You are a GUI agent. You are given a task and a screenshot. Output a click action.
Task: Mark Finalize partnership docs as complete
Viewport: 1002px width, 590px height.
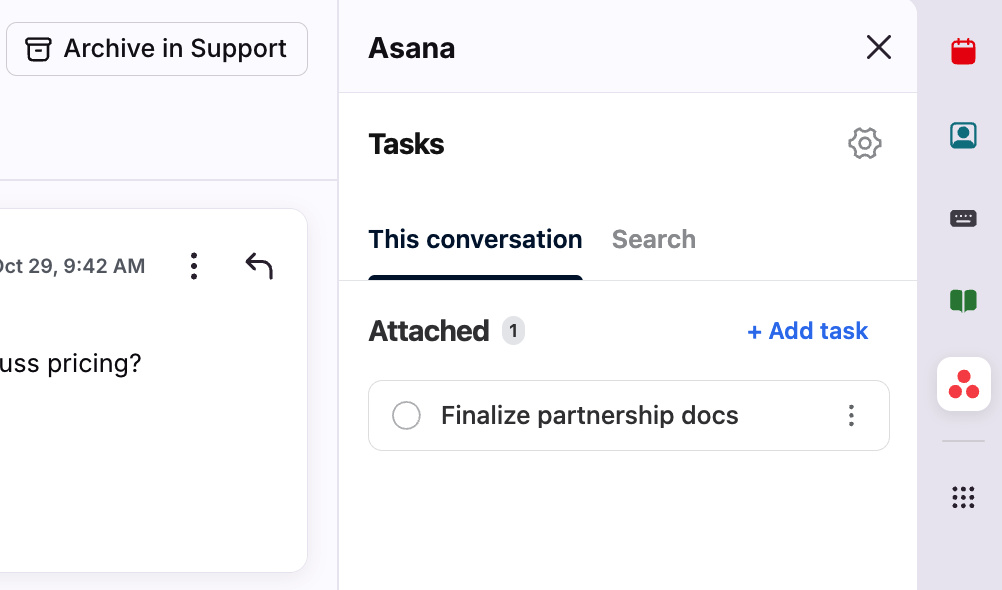[x=406, y=416]
